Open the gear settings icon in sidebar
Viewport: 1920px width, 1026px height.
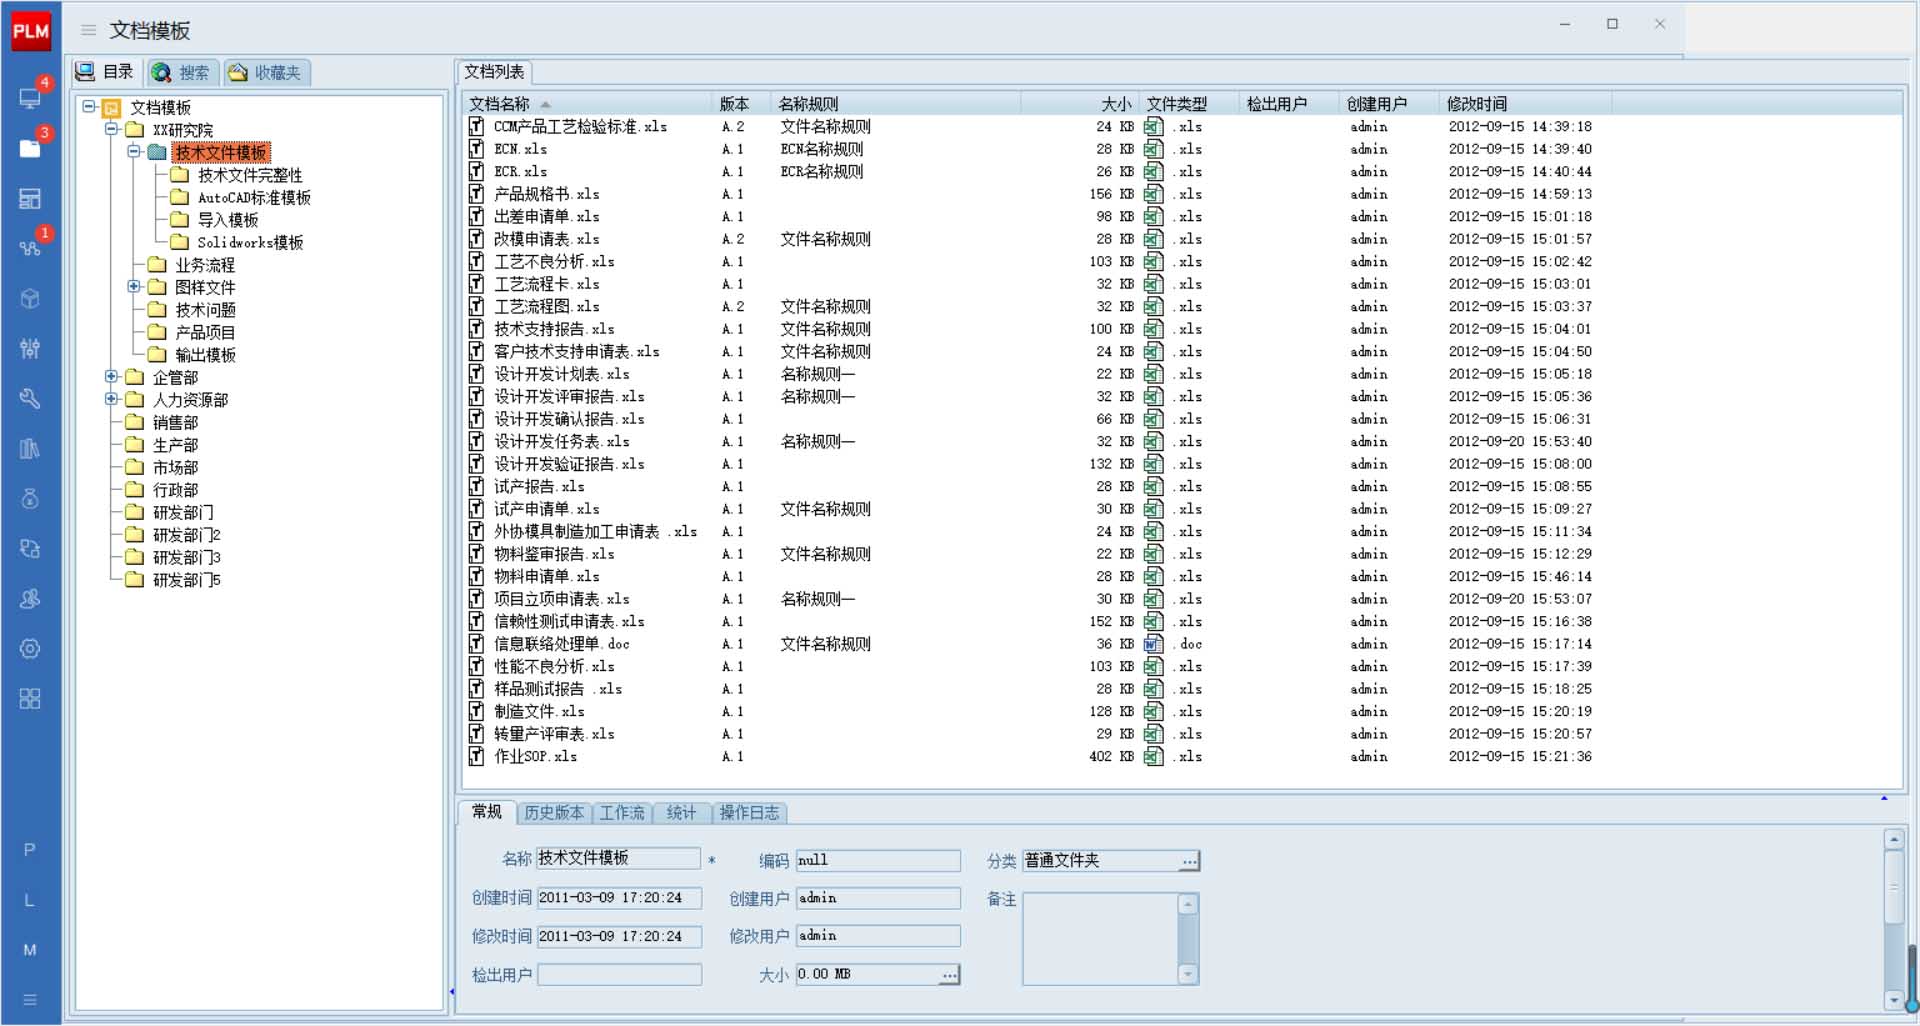[30, 648]
